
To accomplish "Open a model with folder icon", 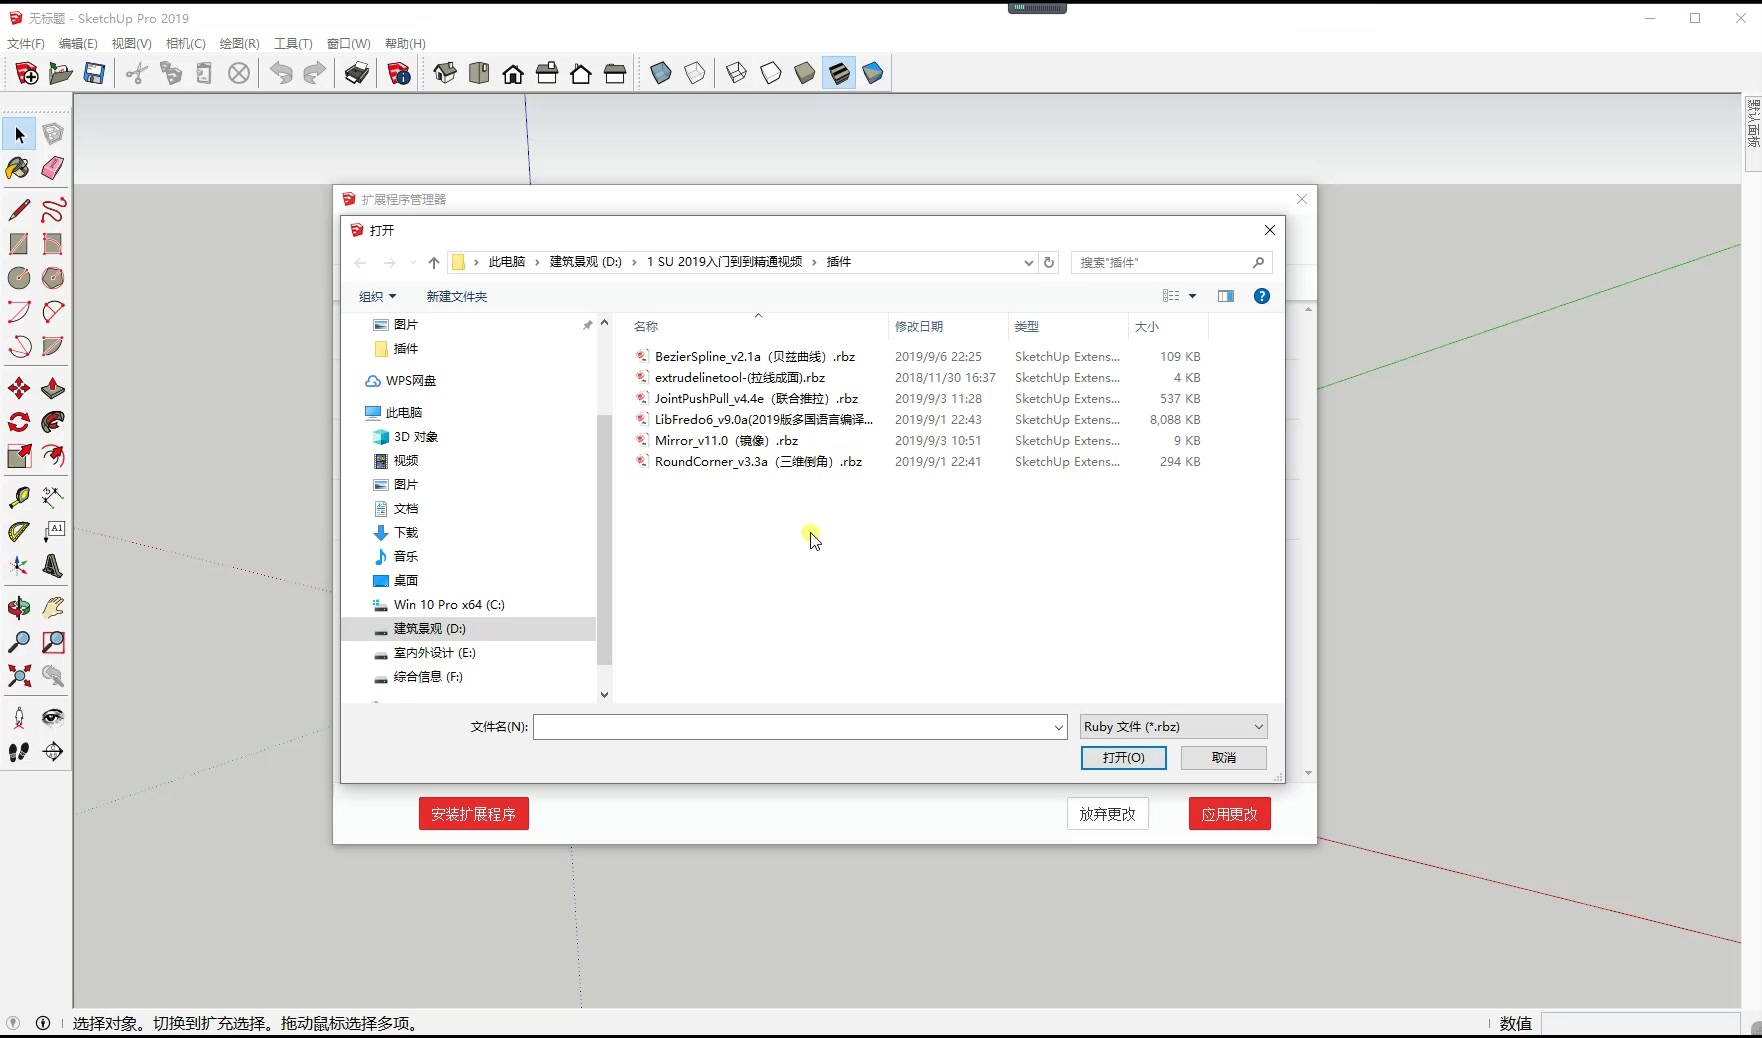I will tap(60, 73).
